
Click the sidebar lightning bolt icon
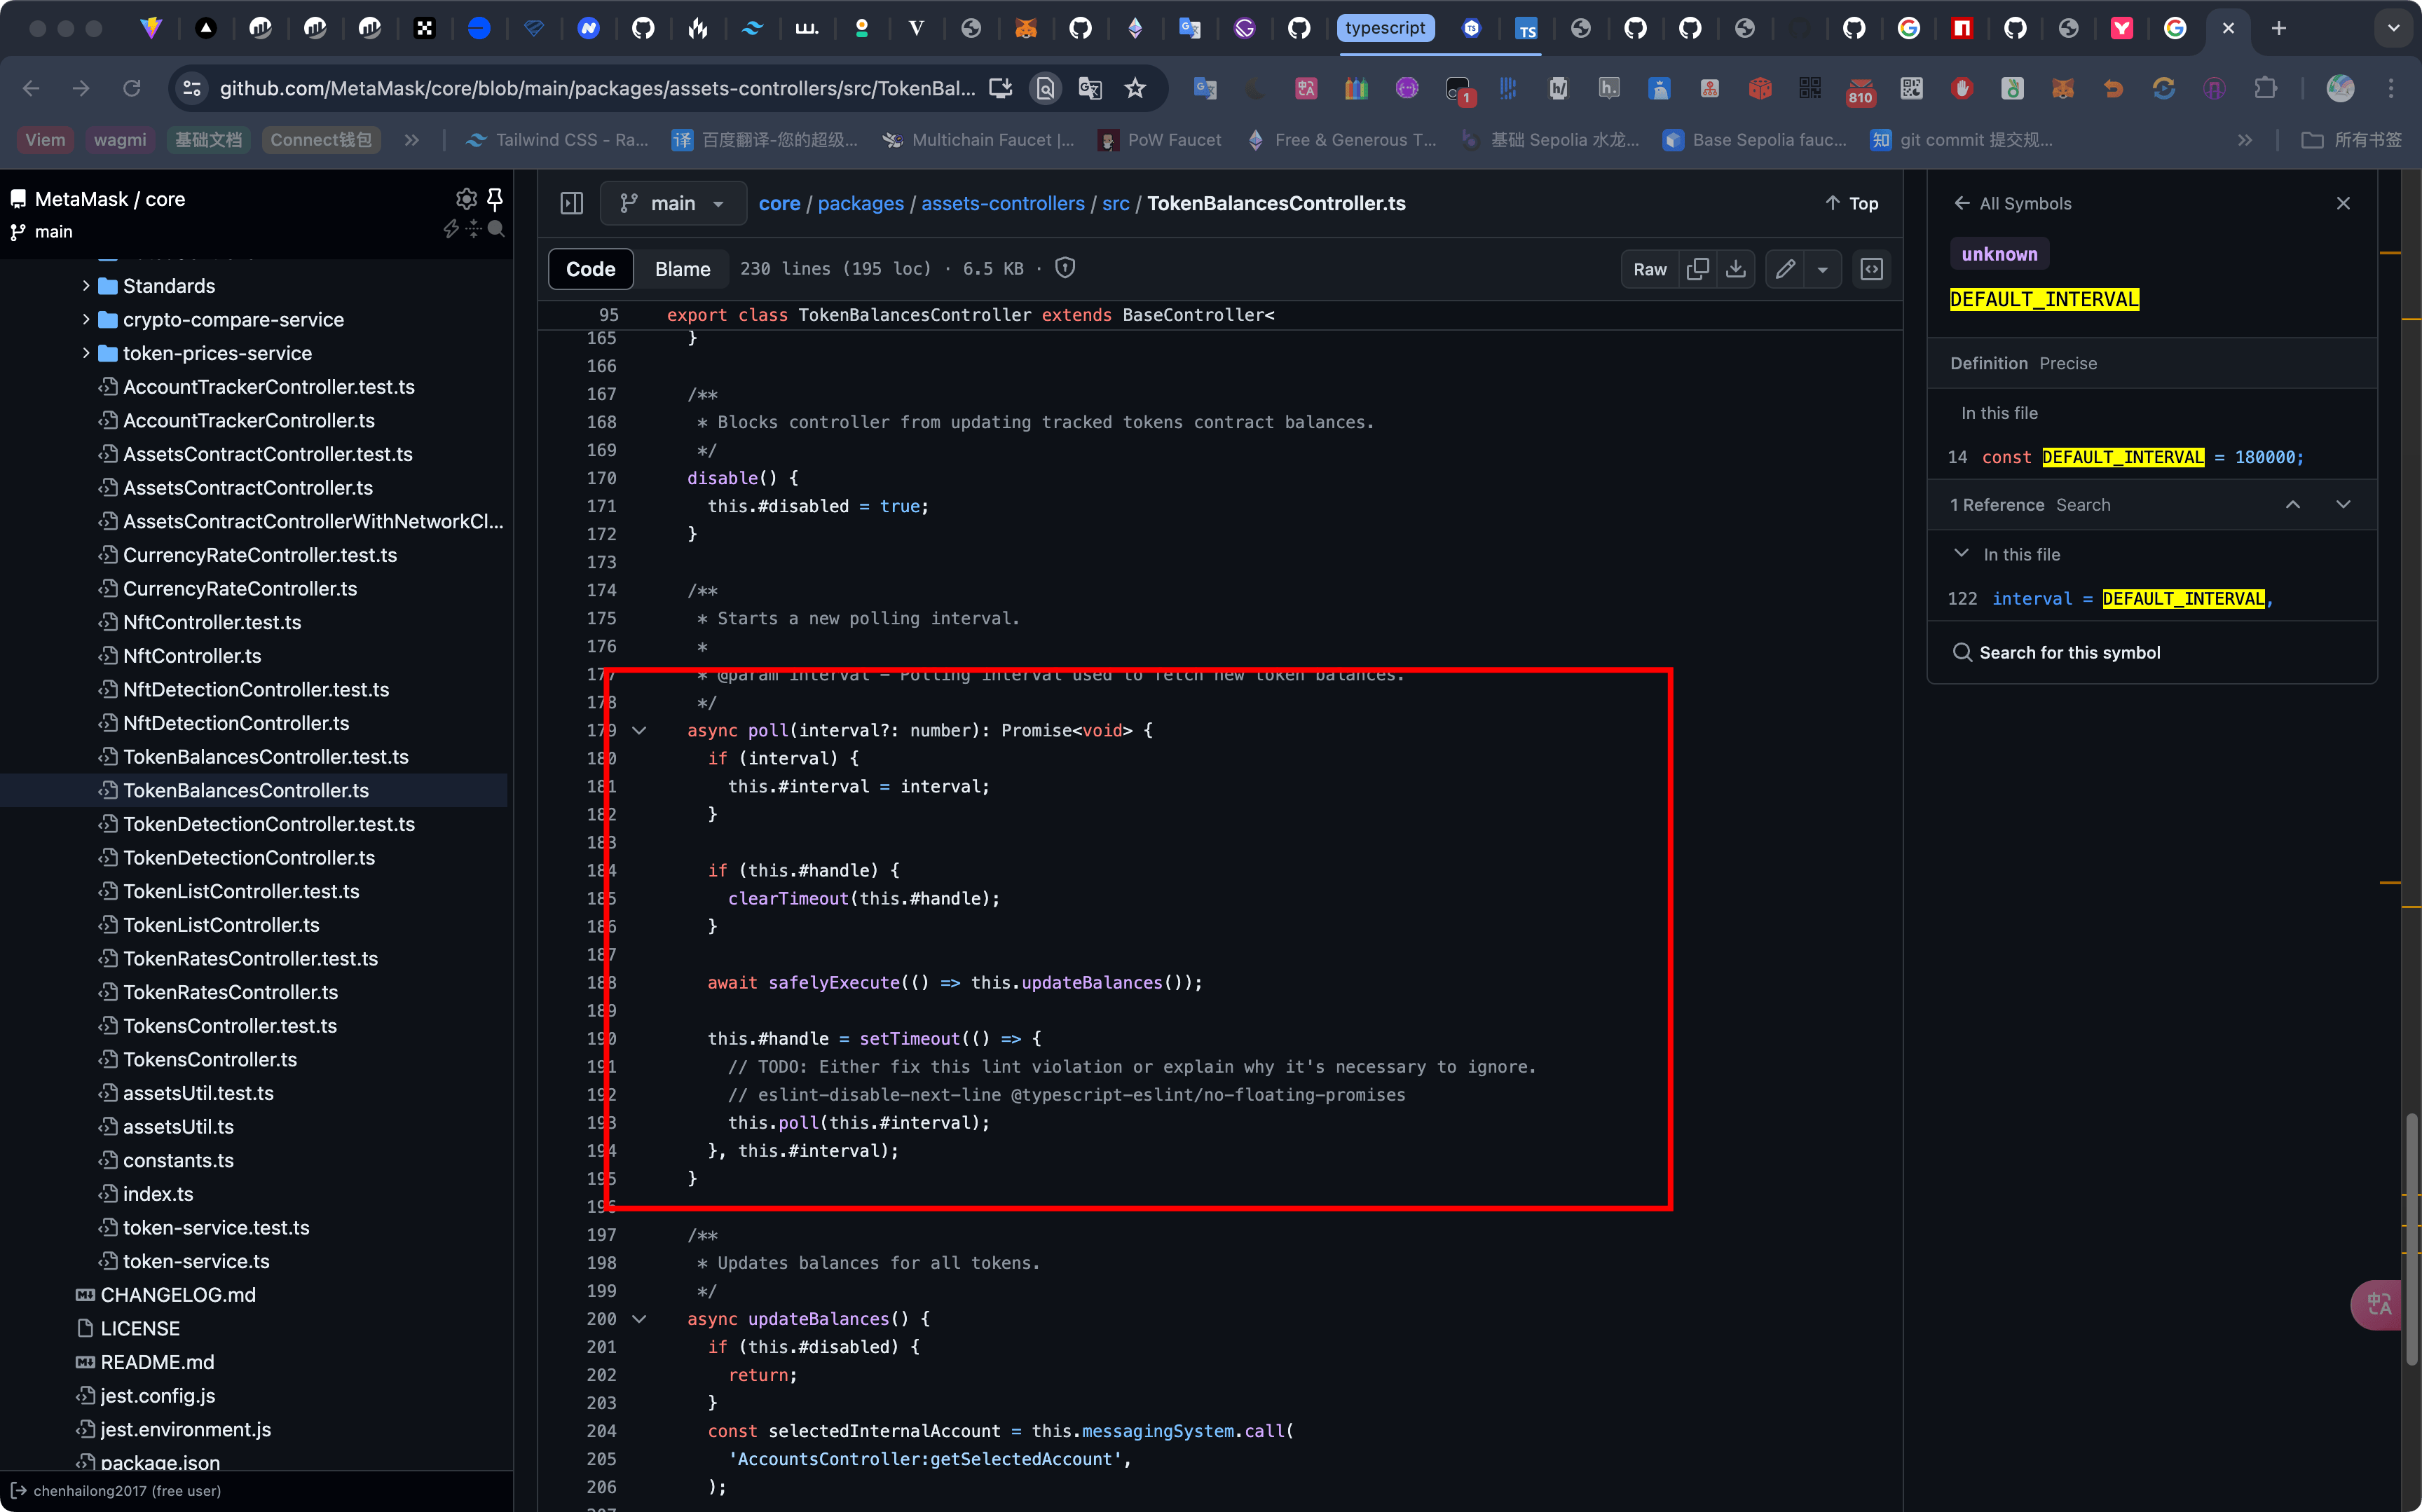[x=451, y=230]
